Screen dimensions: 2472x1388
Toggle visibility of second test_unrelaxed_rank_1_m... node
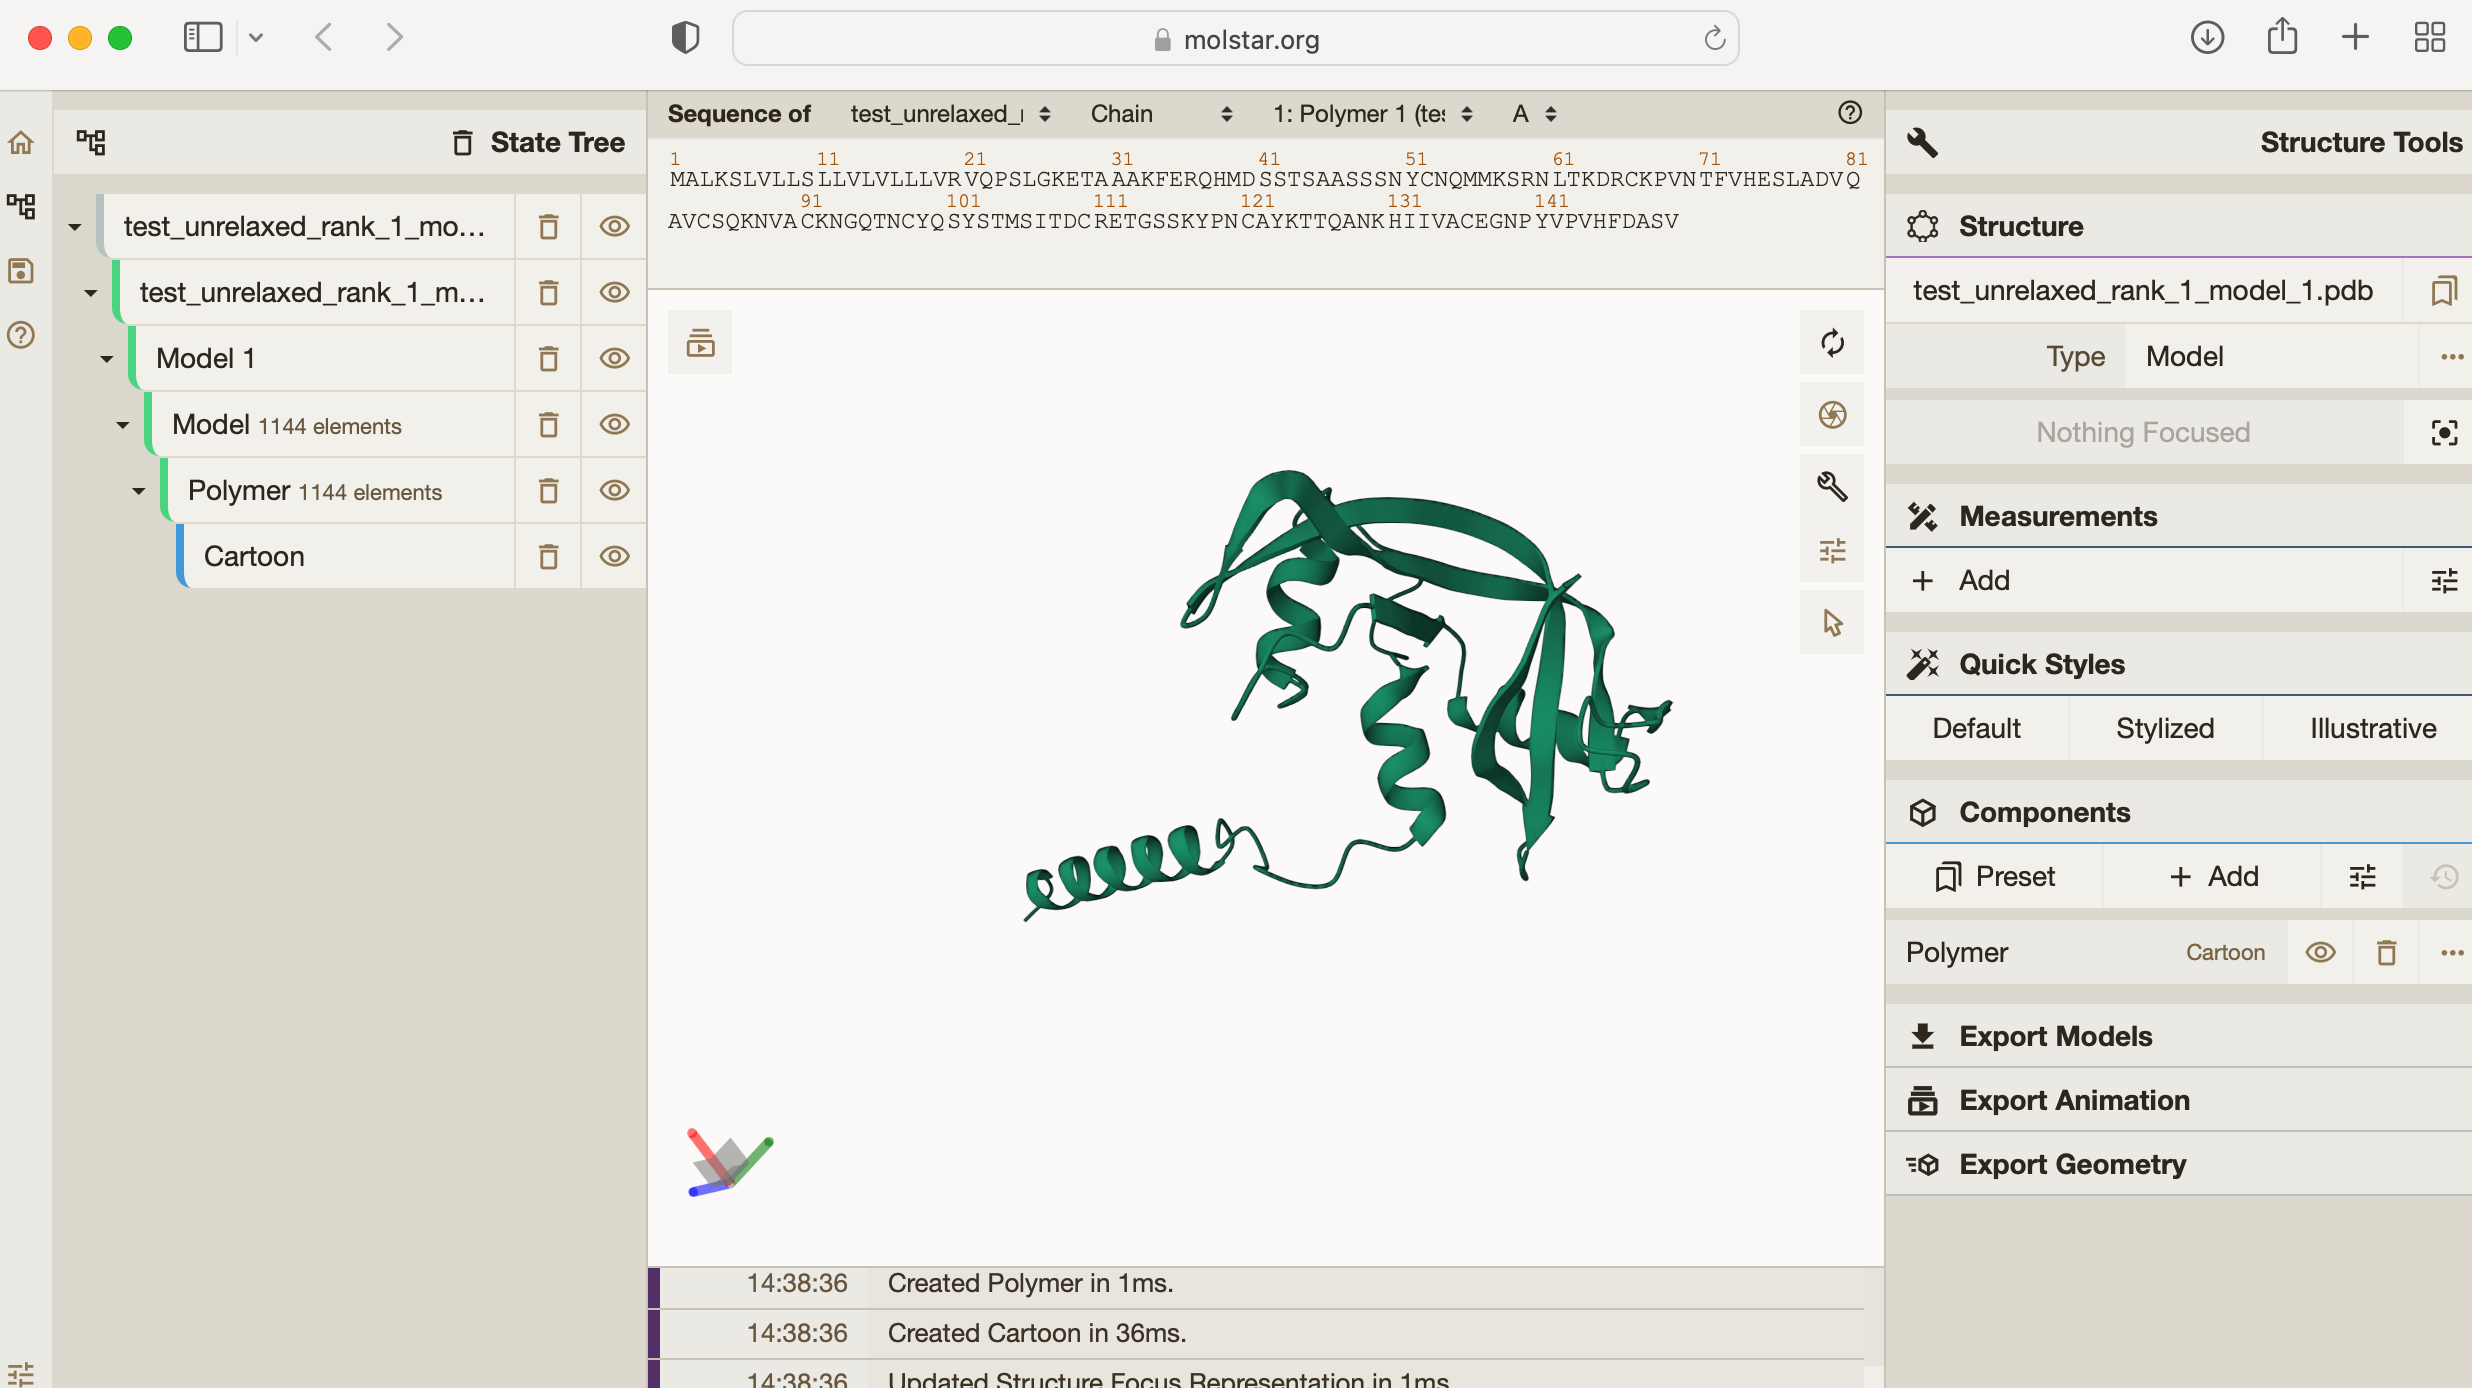614,293
